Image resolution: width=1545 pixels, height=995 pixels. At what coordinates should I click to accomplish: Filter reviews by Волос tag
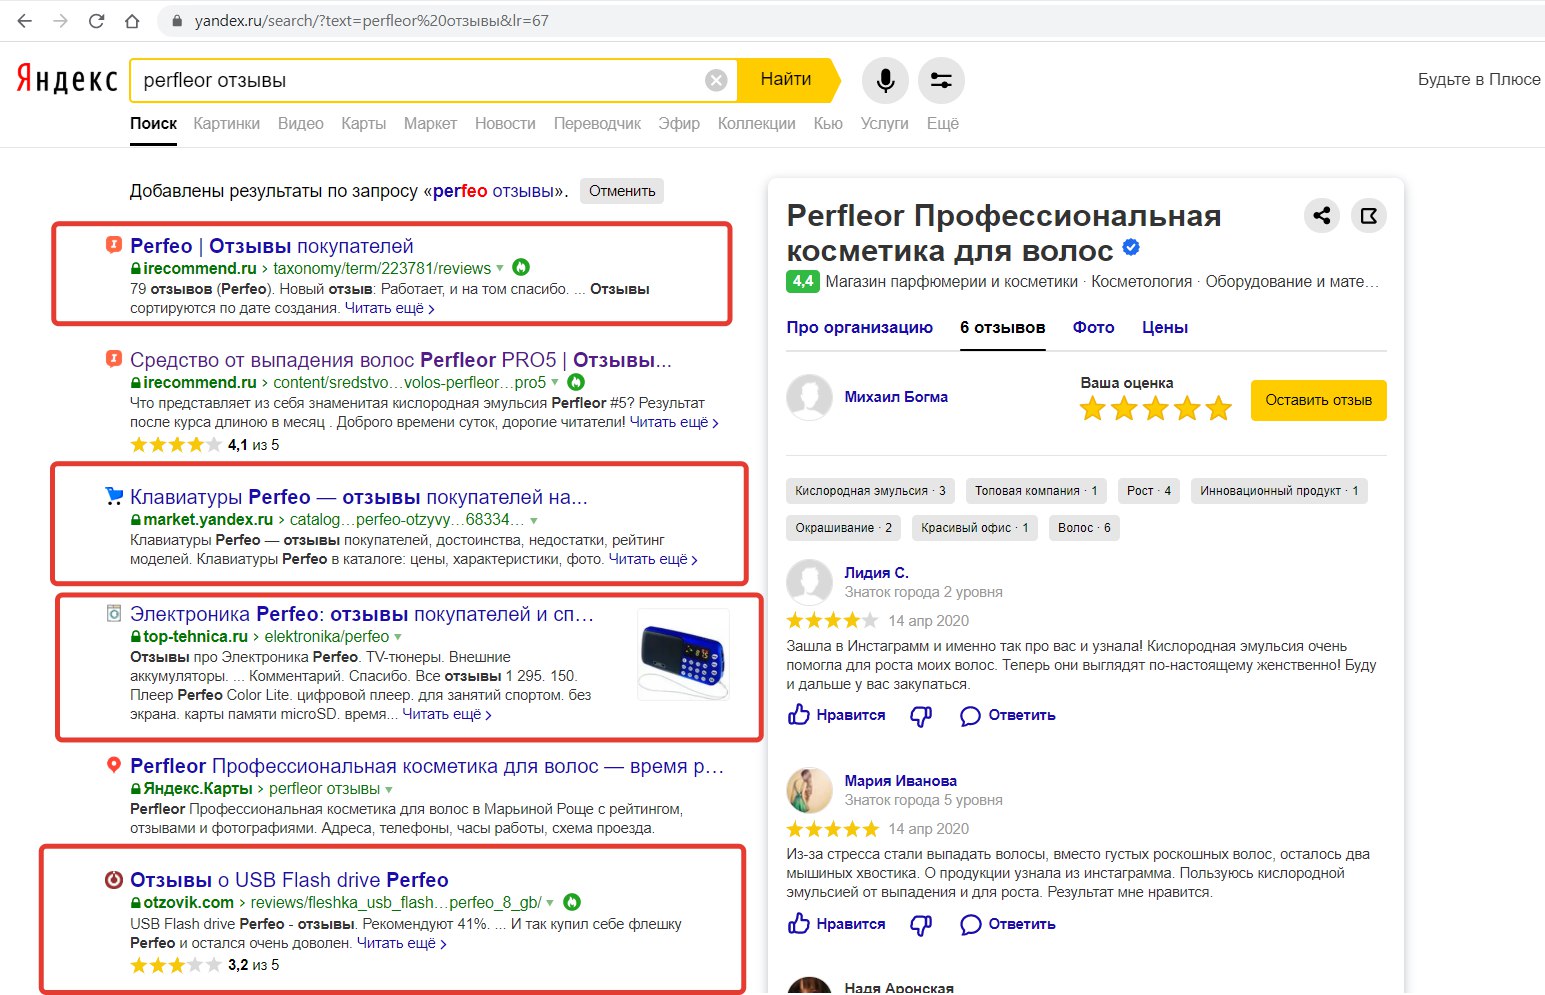coord(1084,528)
